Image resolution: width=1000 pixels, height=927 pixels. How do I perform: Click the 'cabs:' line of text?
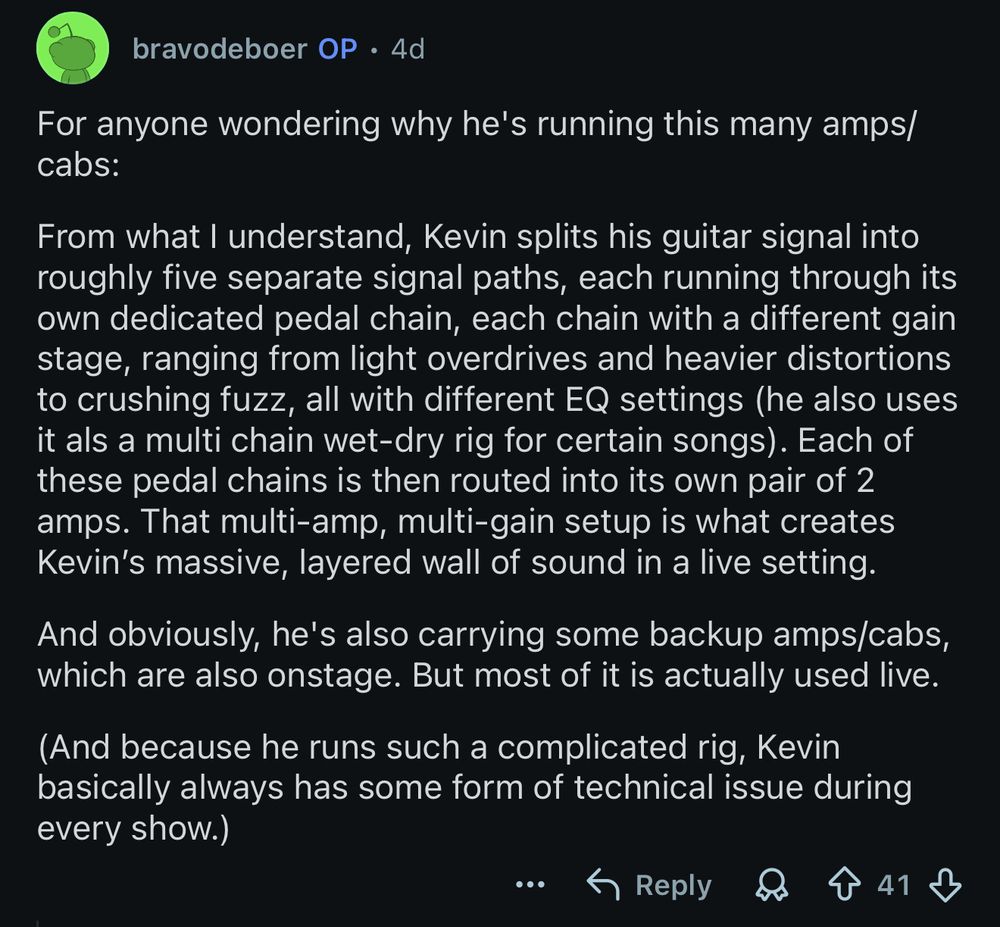[78, 165]
